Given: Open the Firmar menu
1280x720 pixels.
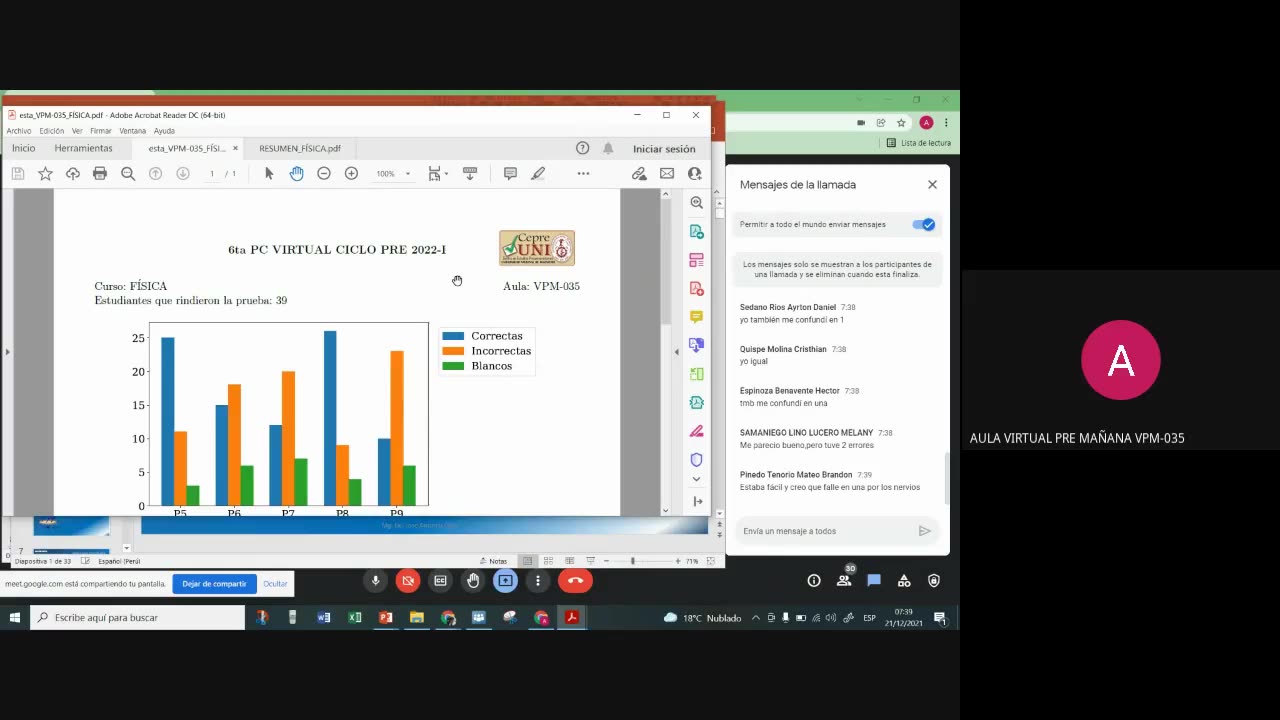Looking at the screenshot, I should tap(101, 131).
